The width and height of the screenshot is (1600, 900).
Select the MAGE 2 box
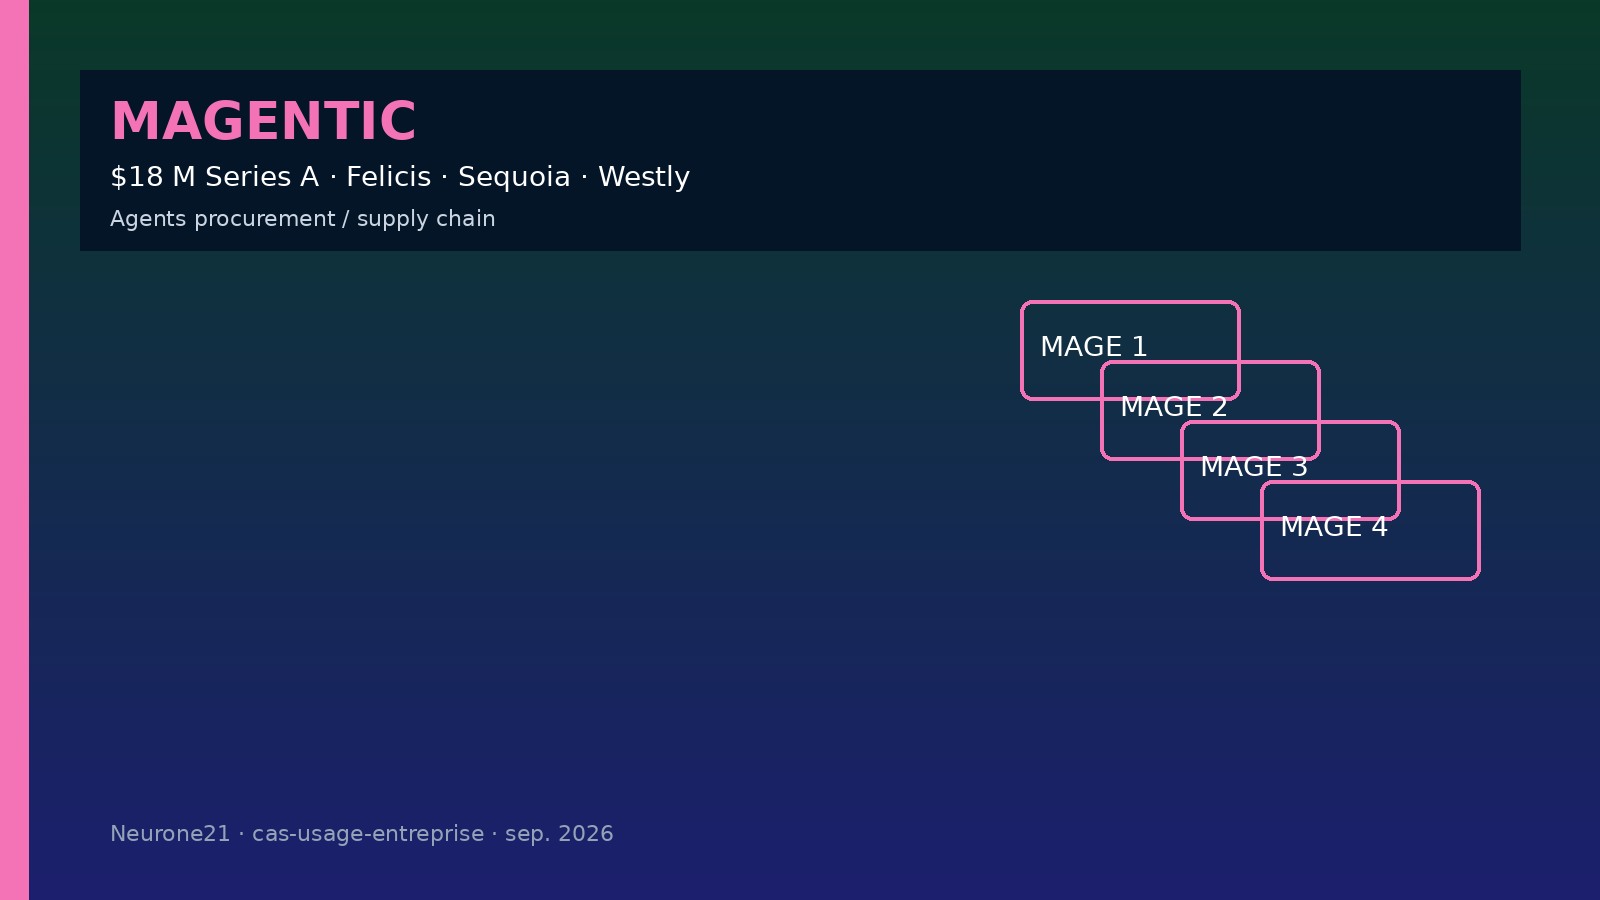[x=1210, y=410]
